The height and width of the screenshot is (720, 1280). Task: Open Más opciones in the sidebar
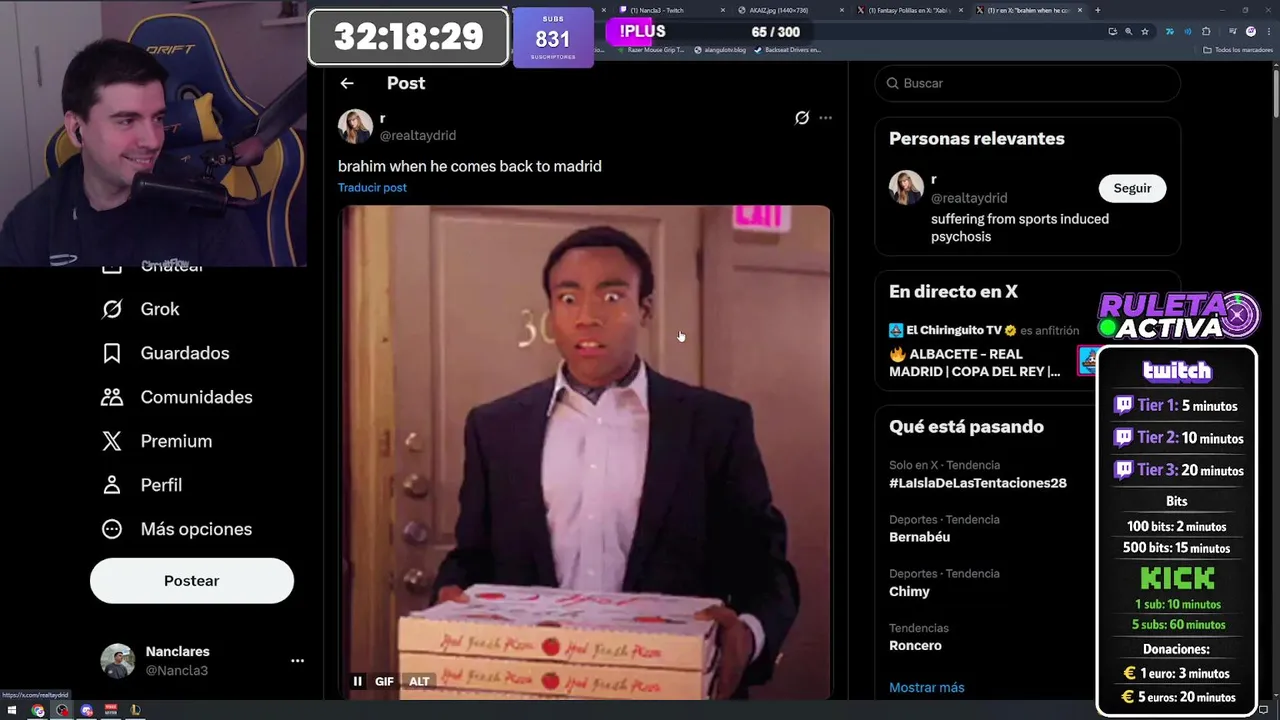[x=177, y=529]
